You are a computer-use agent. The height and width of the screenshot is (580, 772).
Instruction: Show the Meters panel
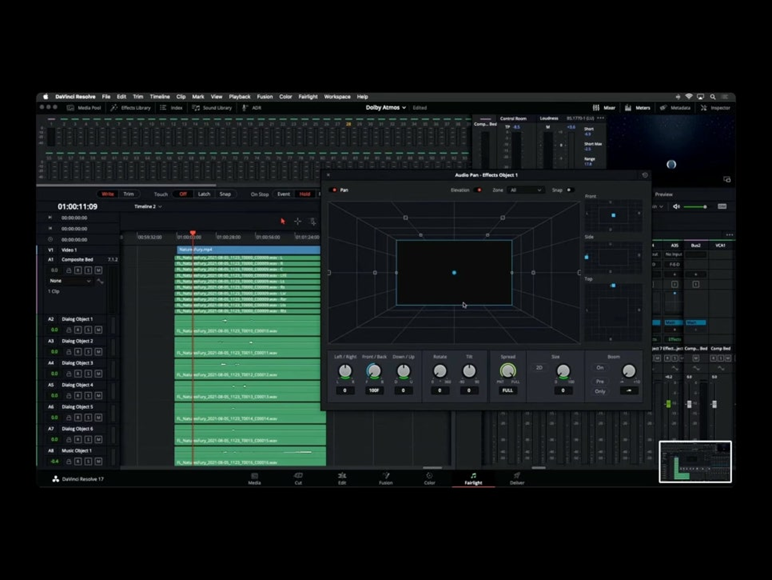coord(639,107)
